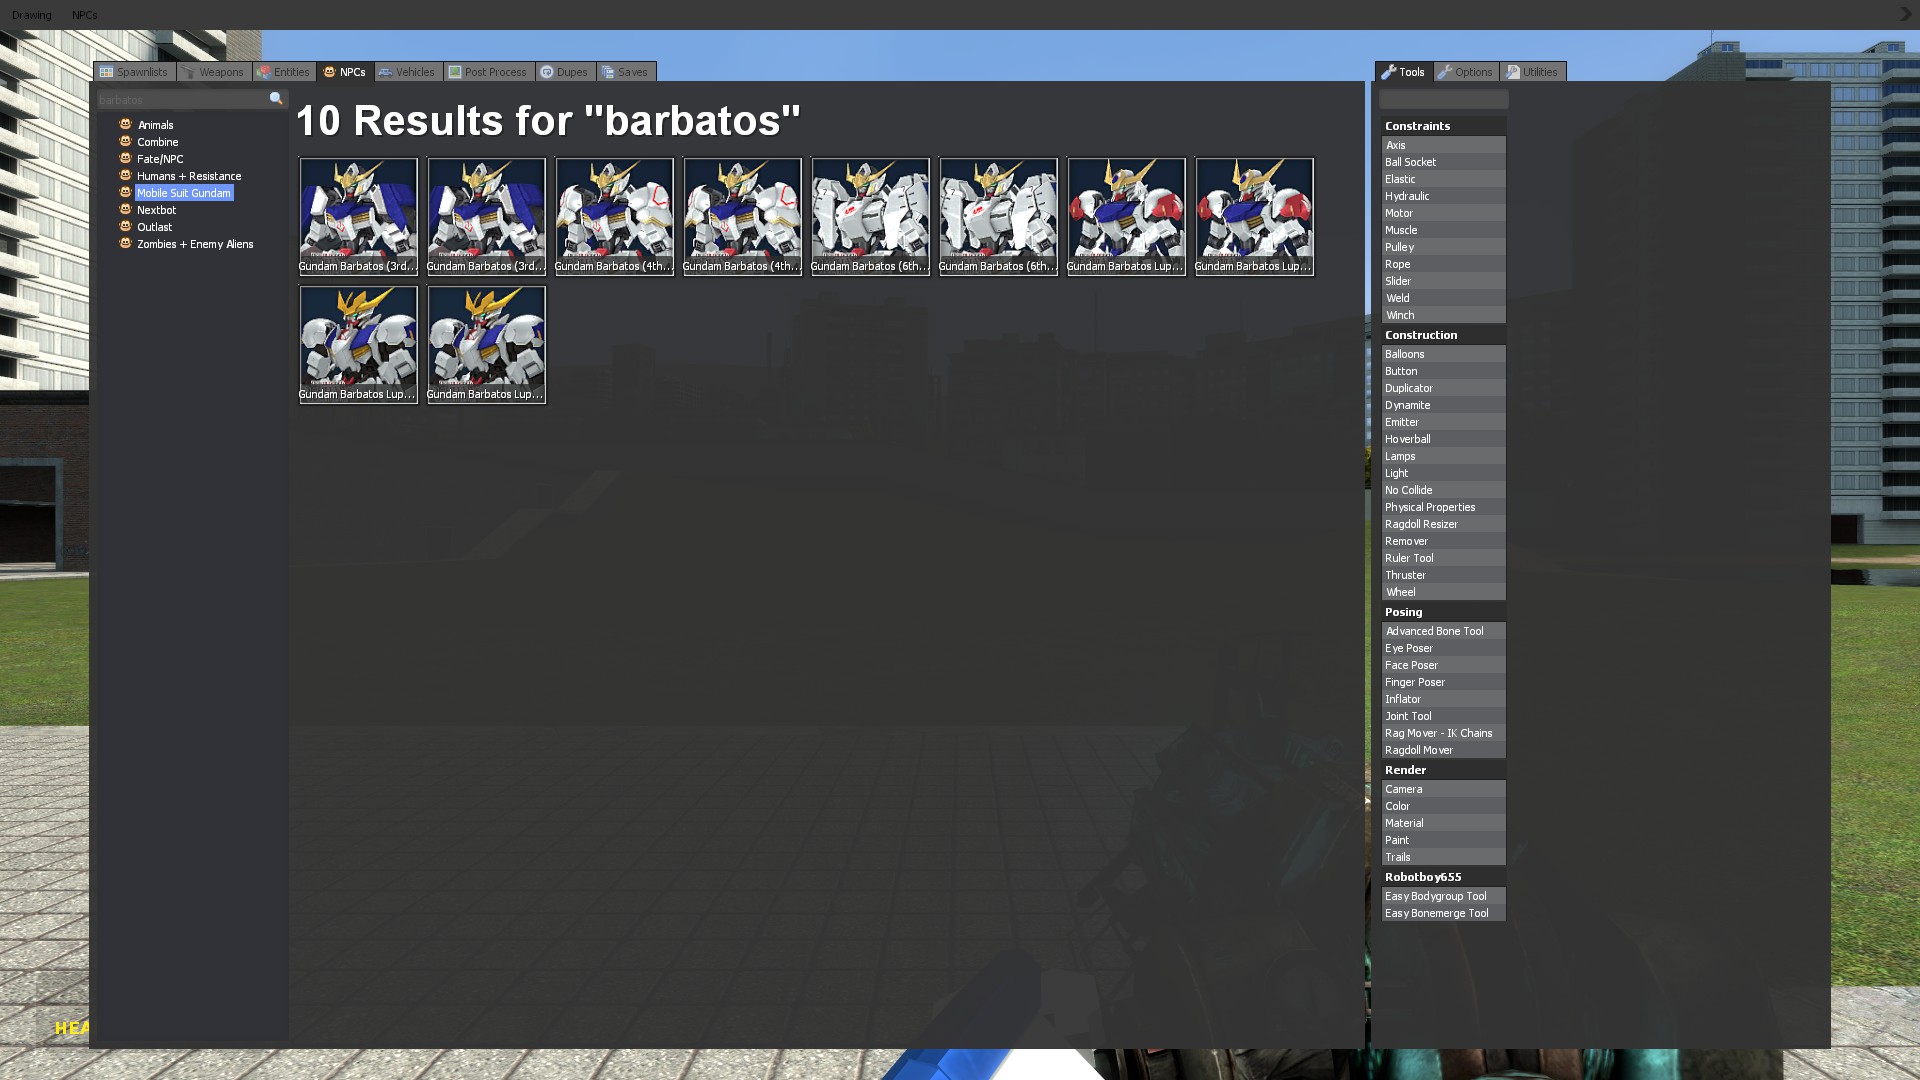Collapse the Robotboy655 tool section
The height and width of the screenshot is (1080, 1920).
click(1444, 877)
